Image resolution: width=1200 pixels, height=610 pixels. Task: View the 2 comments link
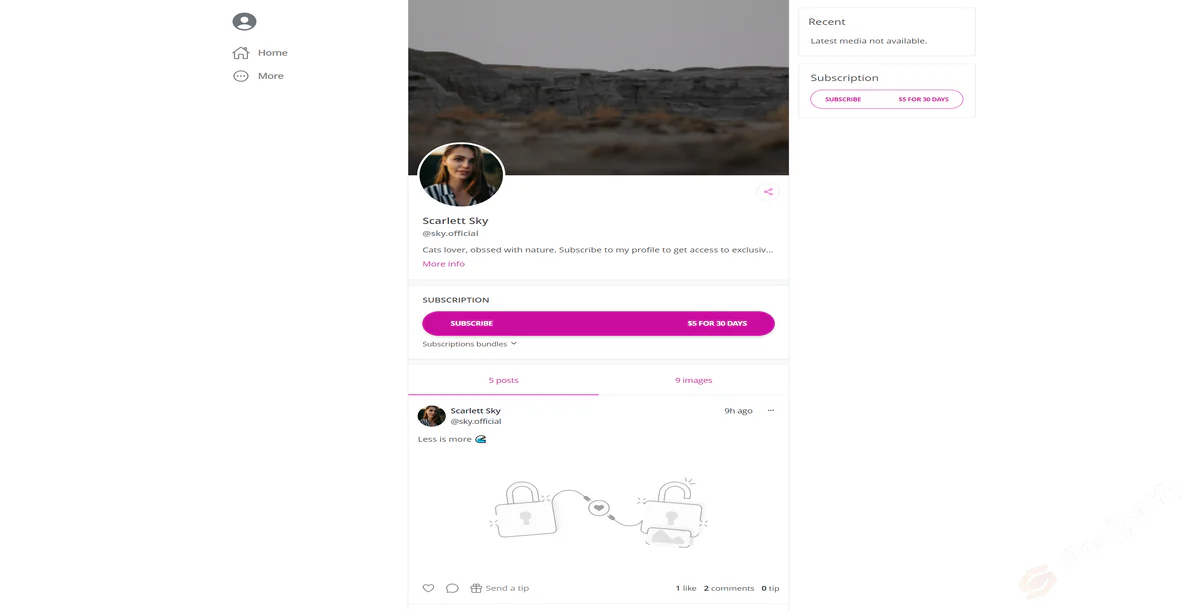pos(729,588)
